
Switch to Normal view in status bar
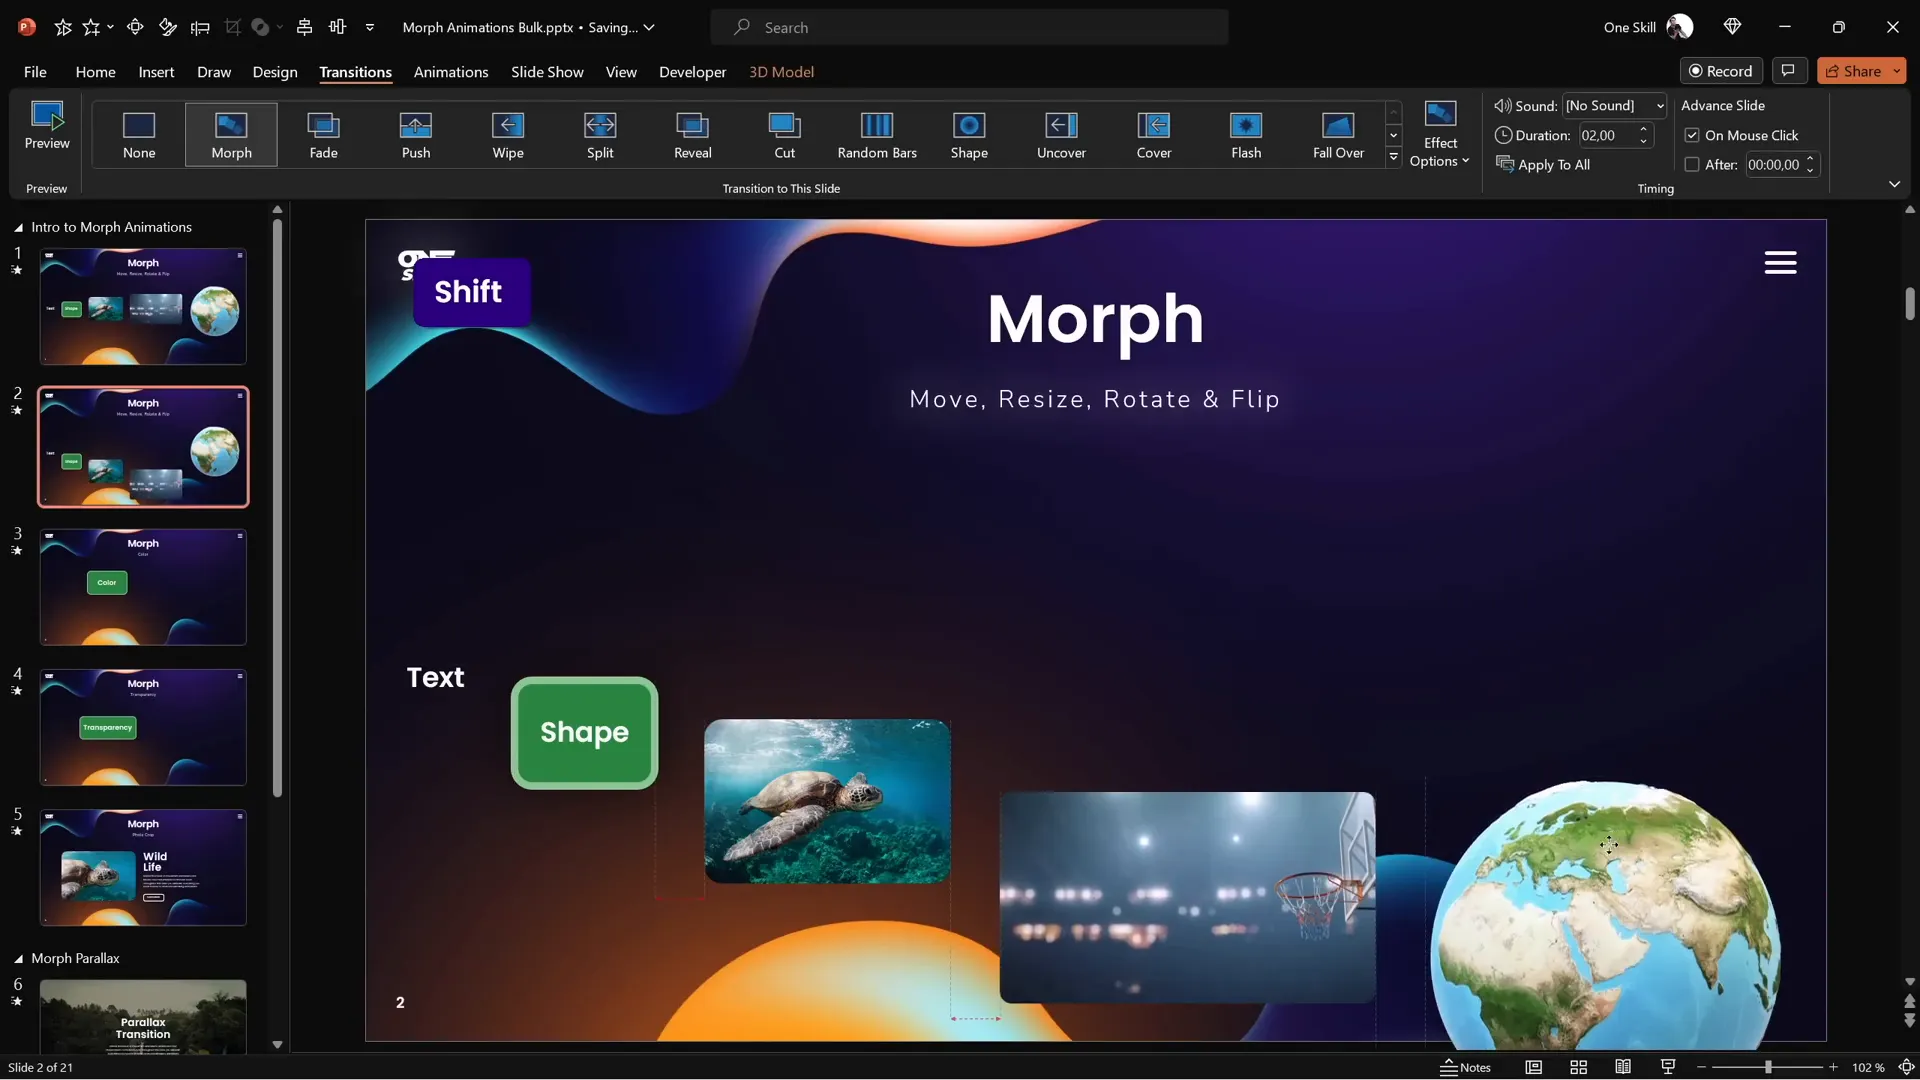pos(1533,1067)
